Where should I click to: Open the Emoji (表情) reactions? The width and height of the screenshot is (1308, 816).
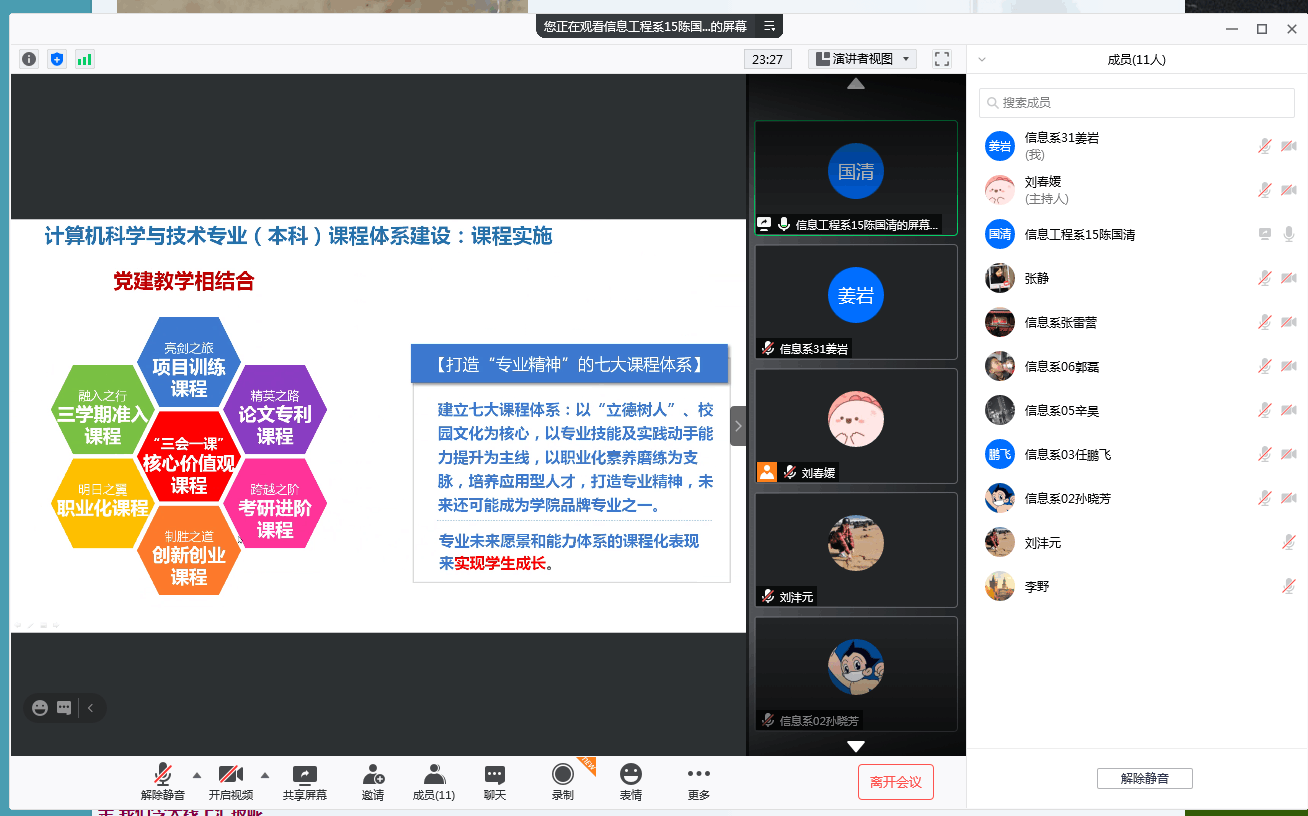tap(630, 782)
